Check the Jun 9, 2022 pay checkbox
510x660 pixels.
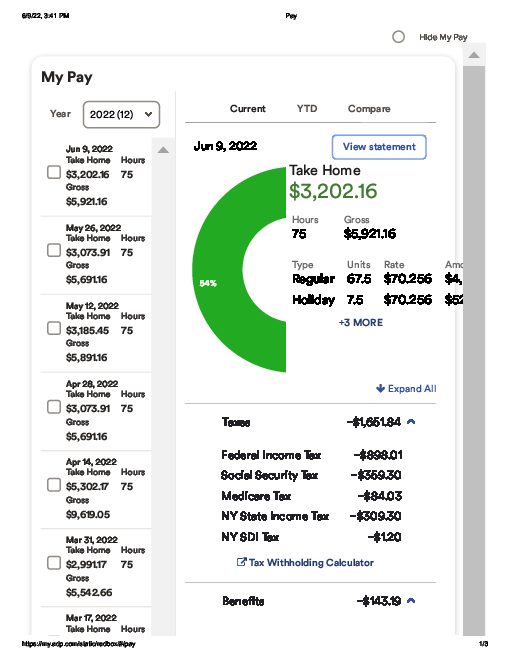pos(54,172)
